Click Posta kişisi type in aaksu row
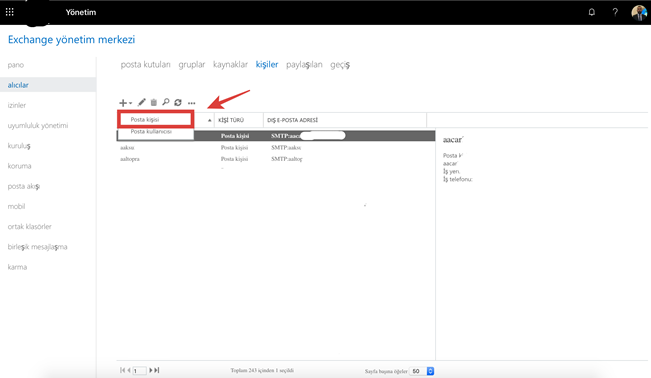Image resolution: width=651 pixels, height=378 pixels. coord(235,147)
